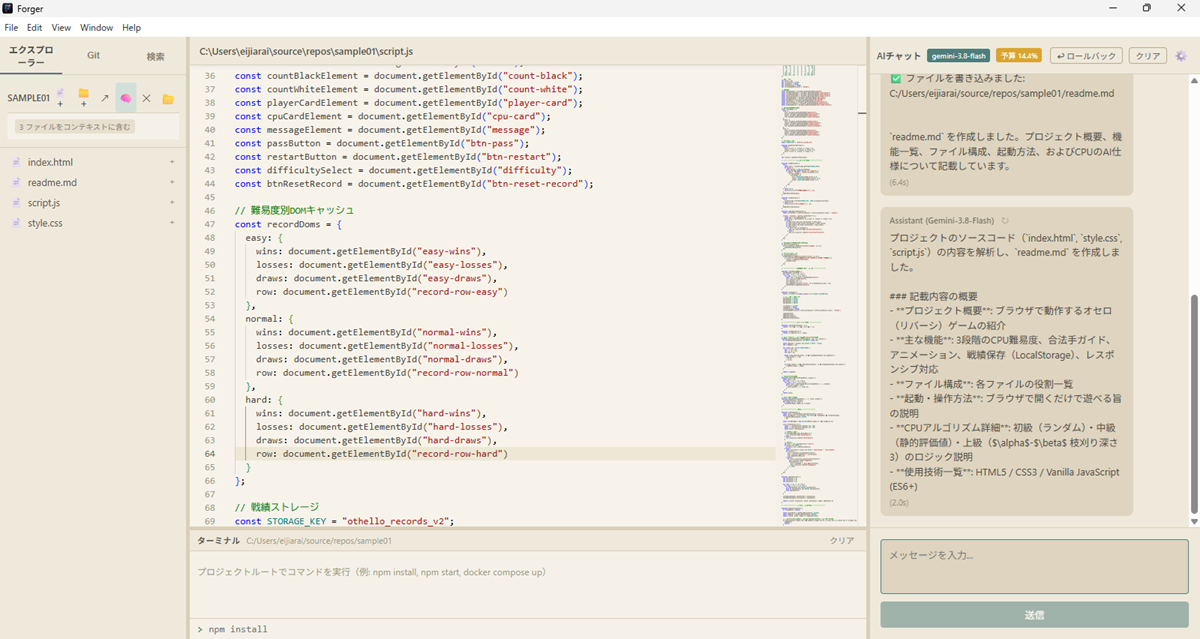Viewport: 1200px width, 639px height.
Task: Click the STORAGE_KEY constant on line 69
Action: pyautogui.click(x=297, y=521)
